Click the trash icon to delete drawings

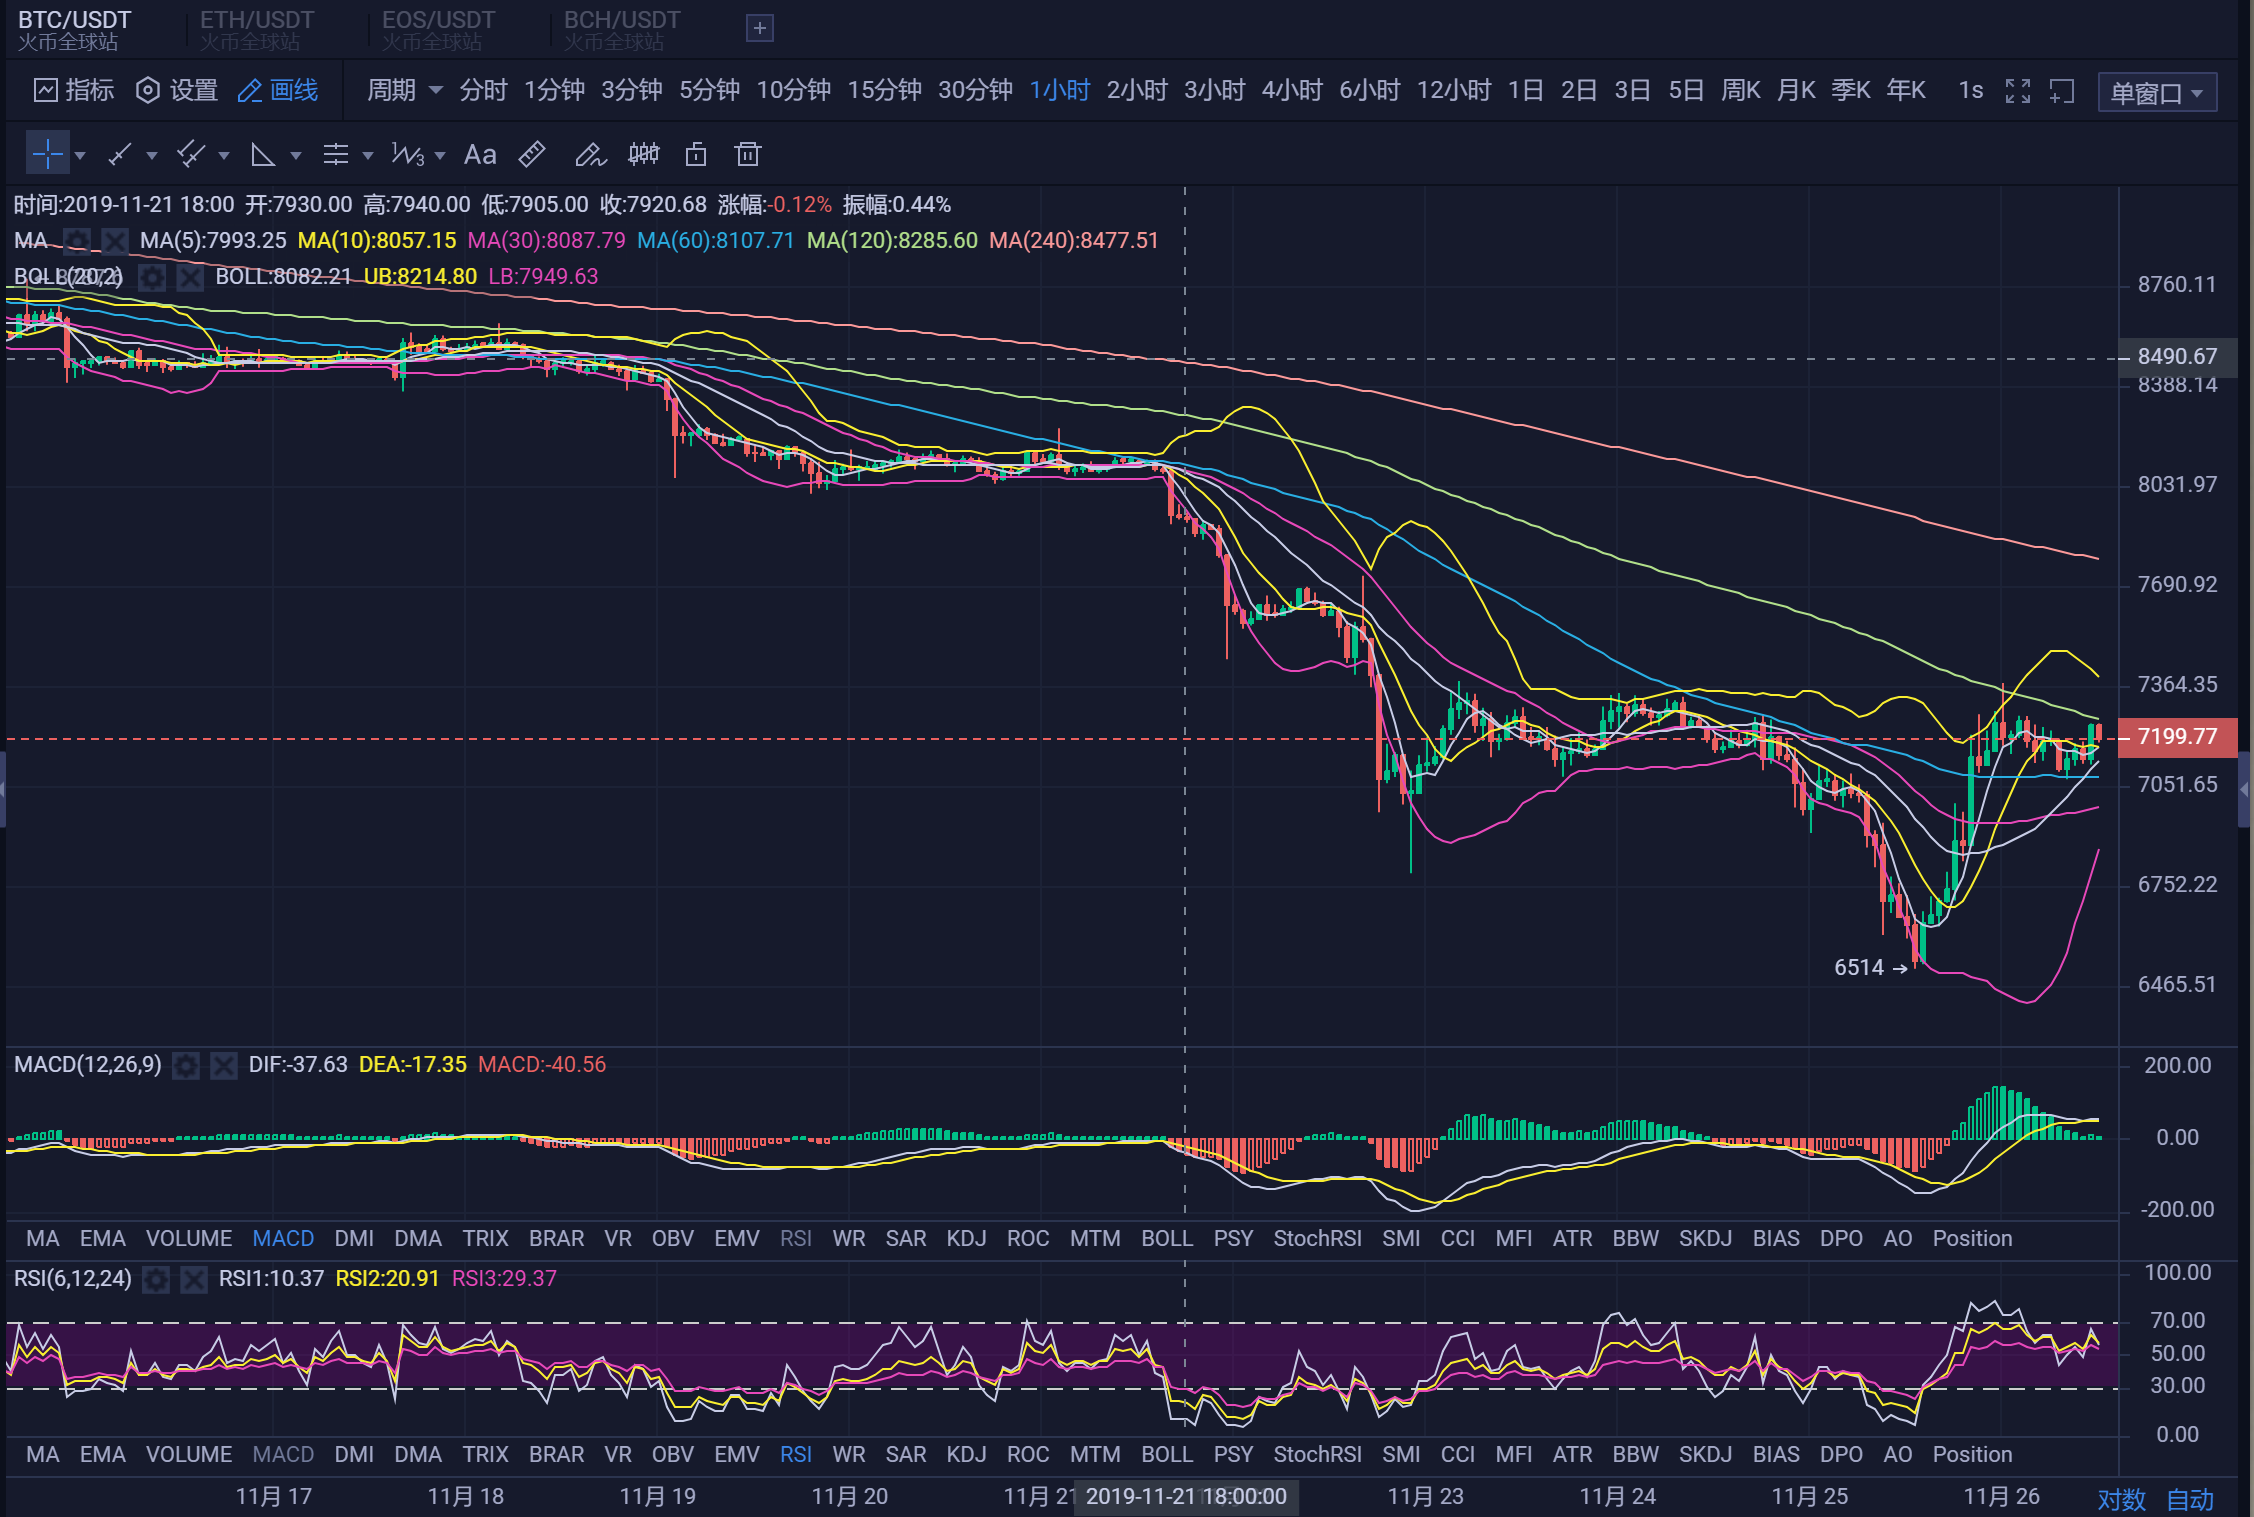click(x=747, y=154)
